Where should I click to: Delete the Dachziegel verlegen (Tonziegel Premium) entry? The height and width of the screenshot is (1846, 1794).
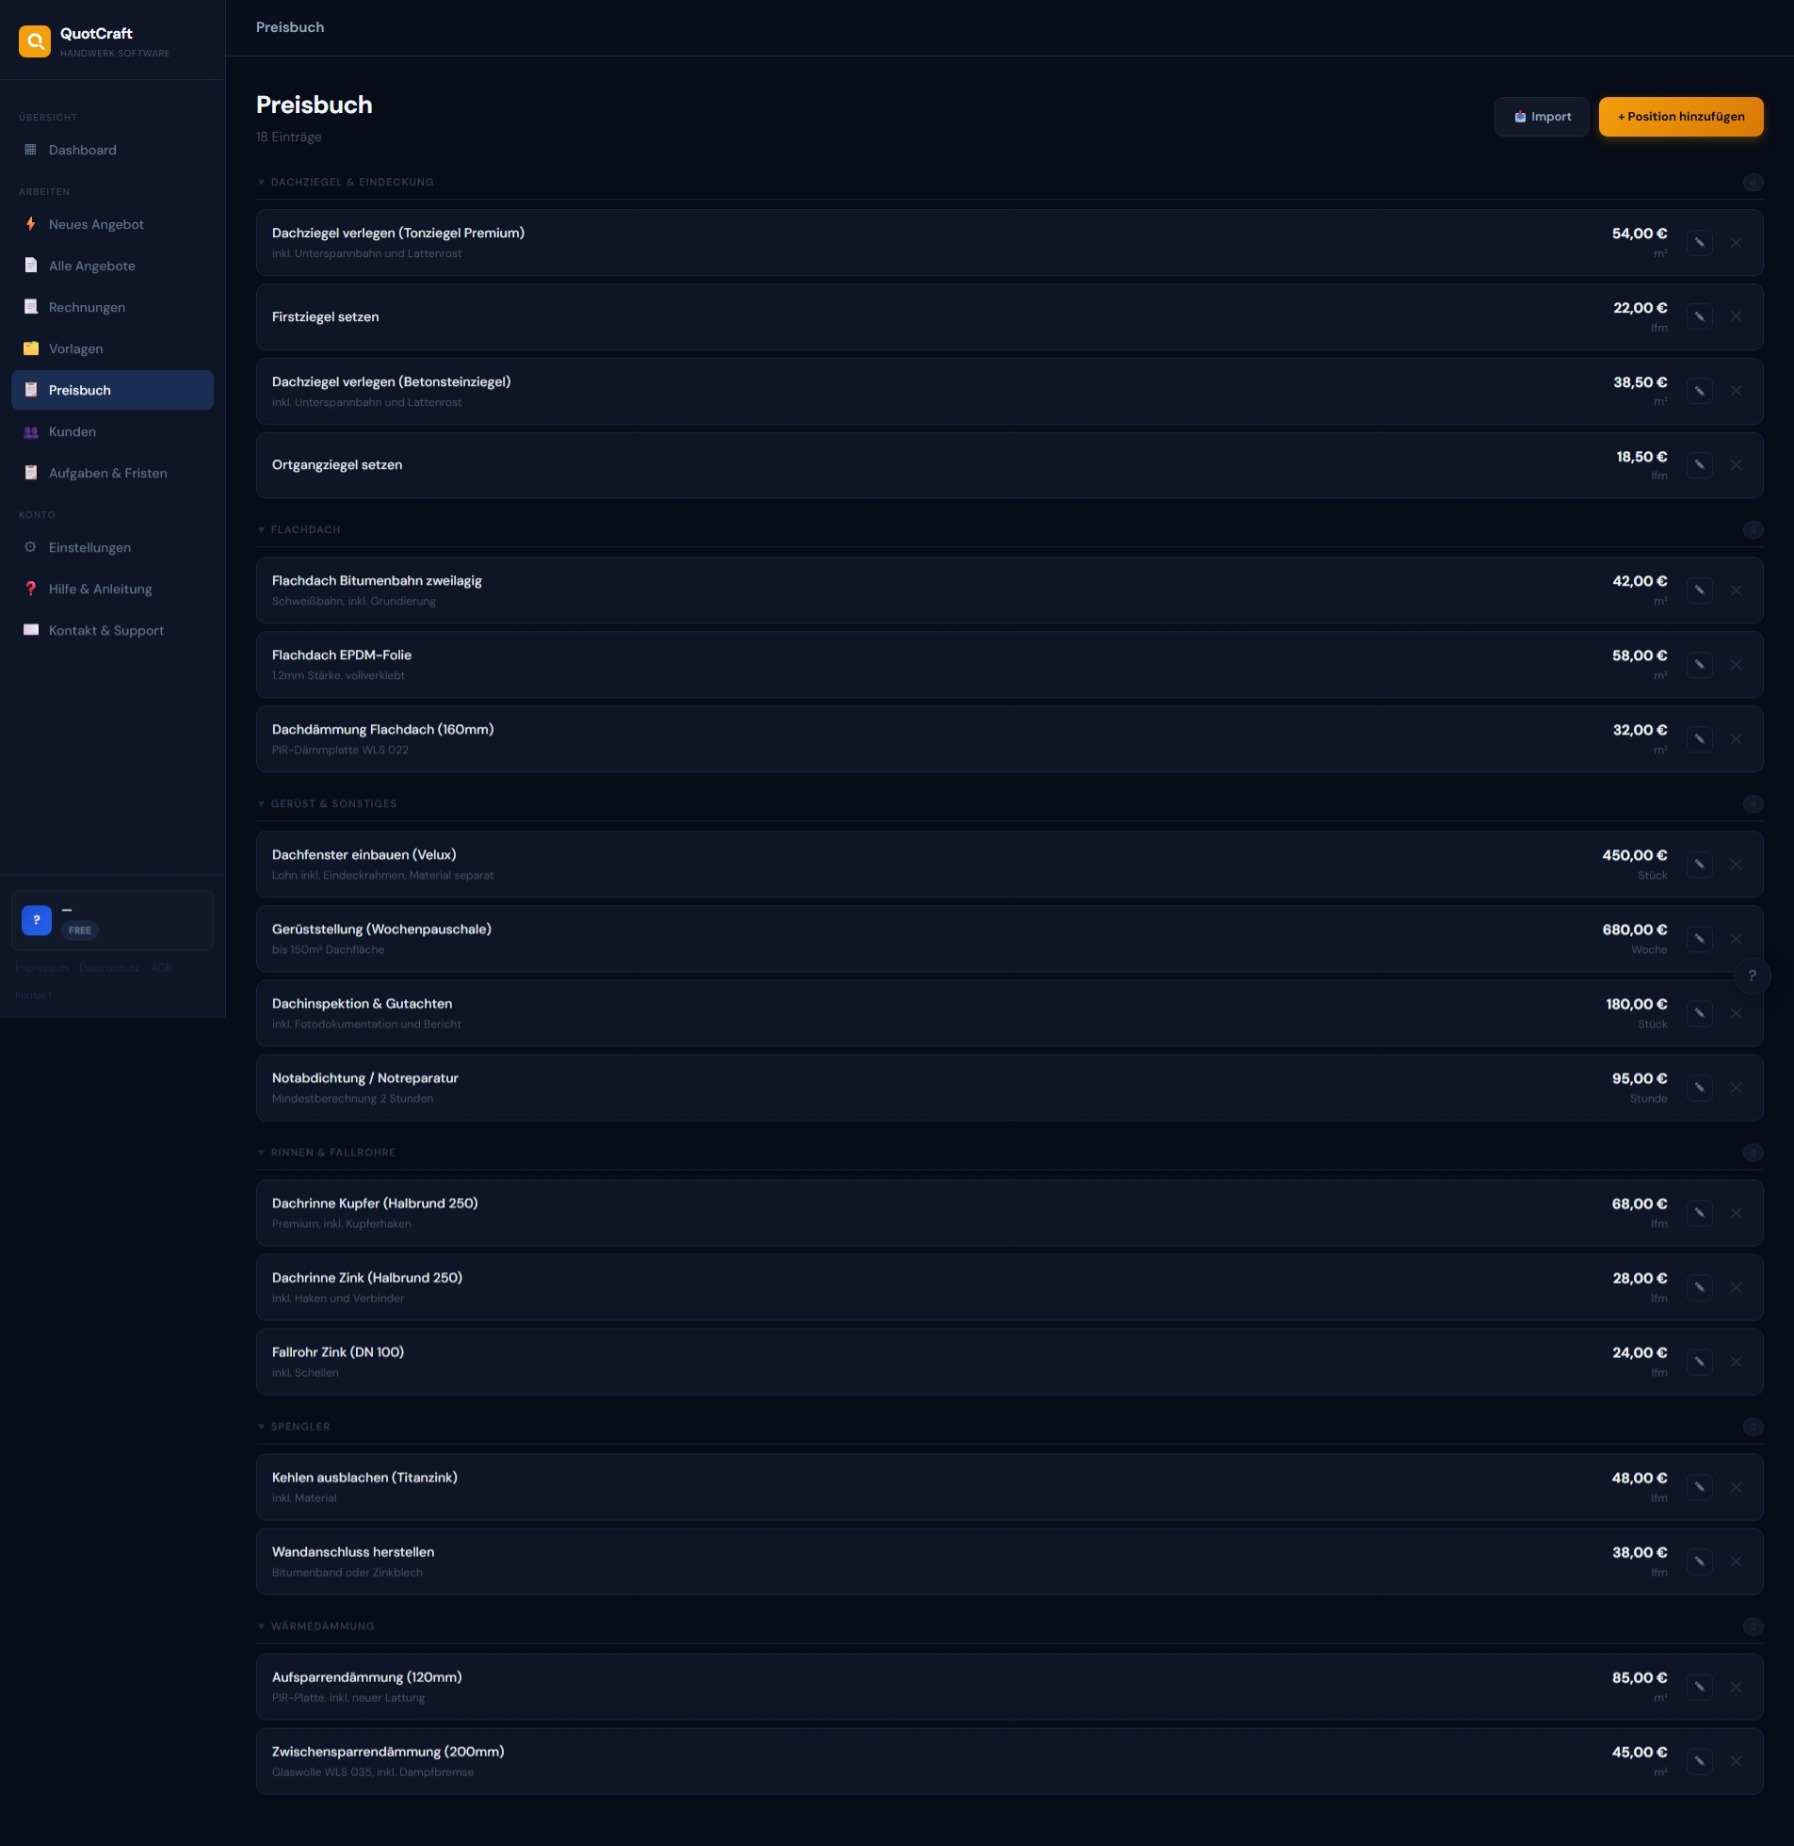click(1736, 242)
